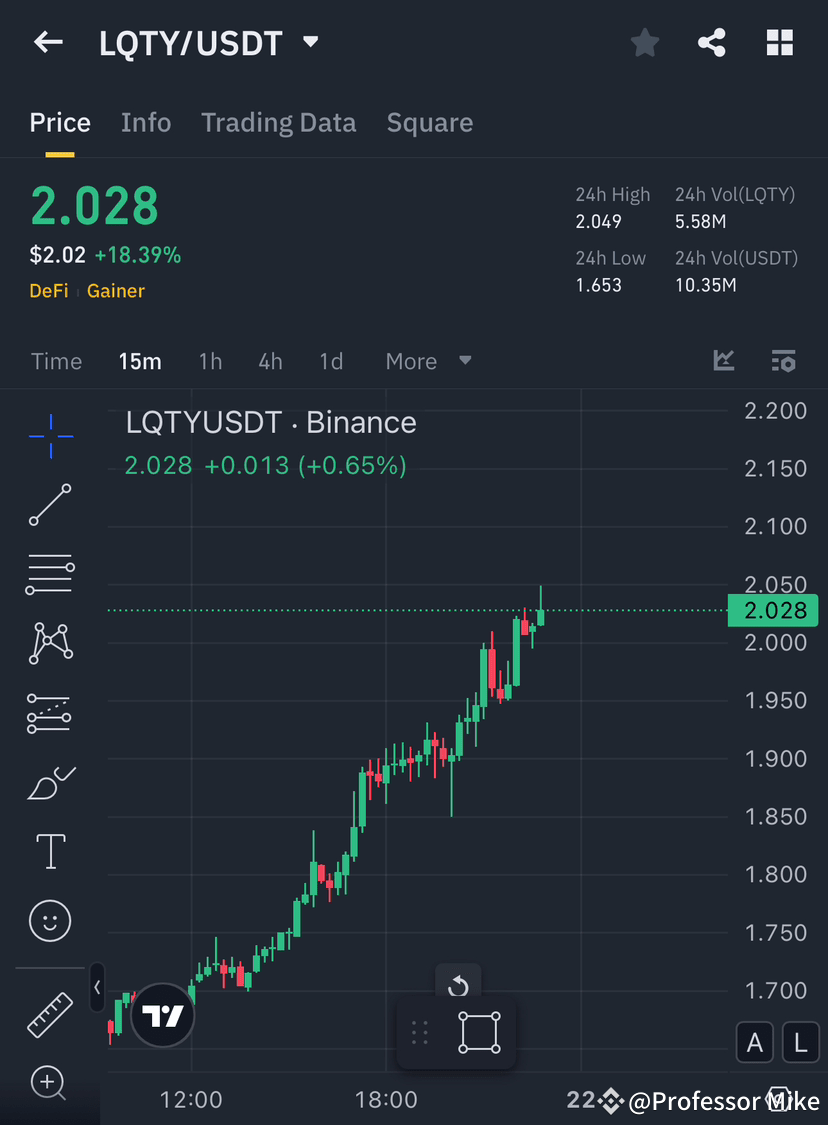Select the text annotation tool
The height and width of the screenshot is (1125, 828).
pos(50,851)
